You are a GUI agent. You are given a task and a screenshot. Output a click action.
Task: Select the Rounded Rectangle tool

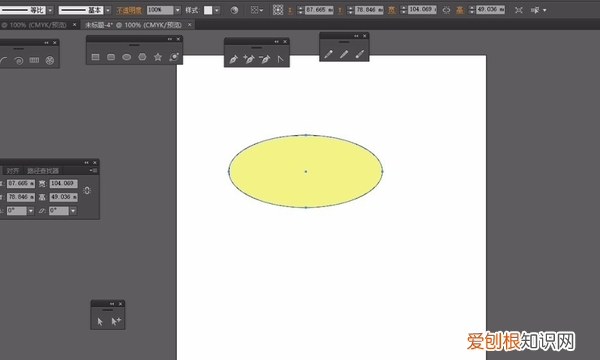(111, 57)
